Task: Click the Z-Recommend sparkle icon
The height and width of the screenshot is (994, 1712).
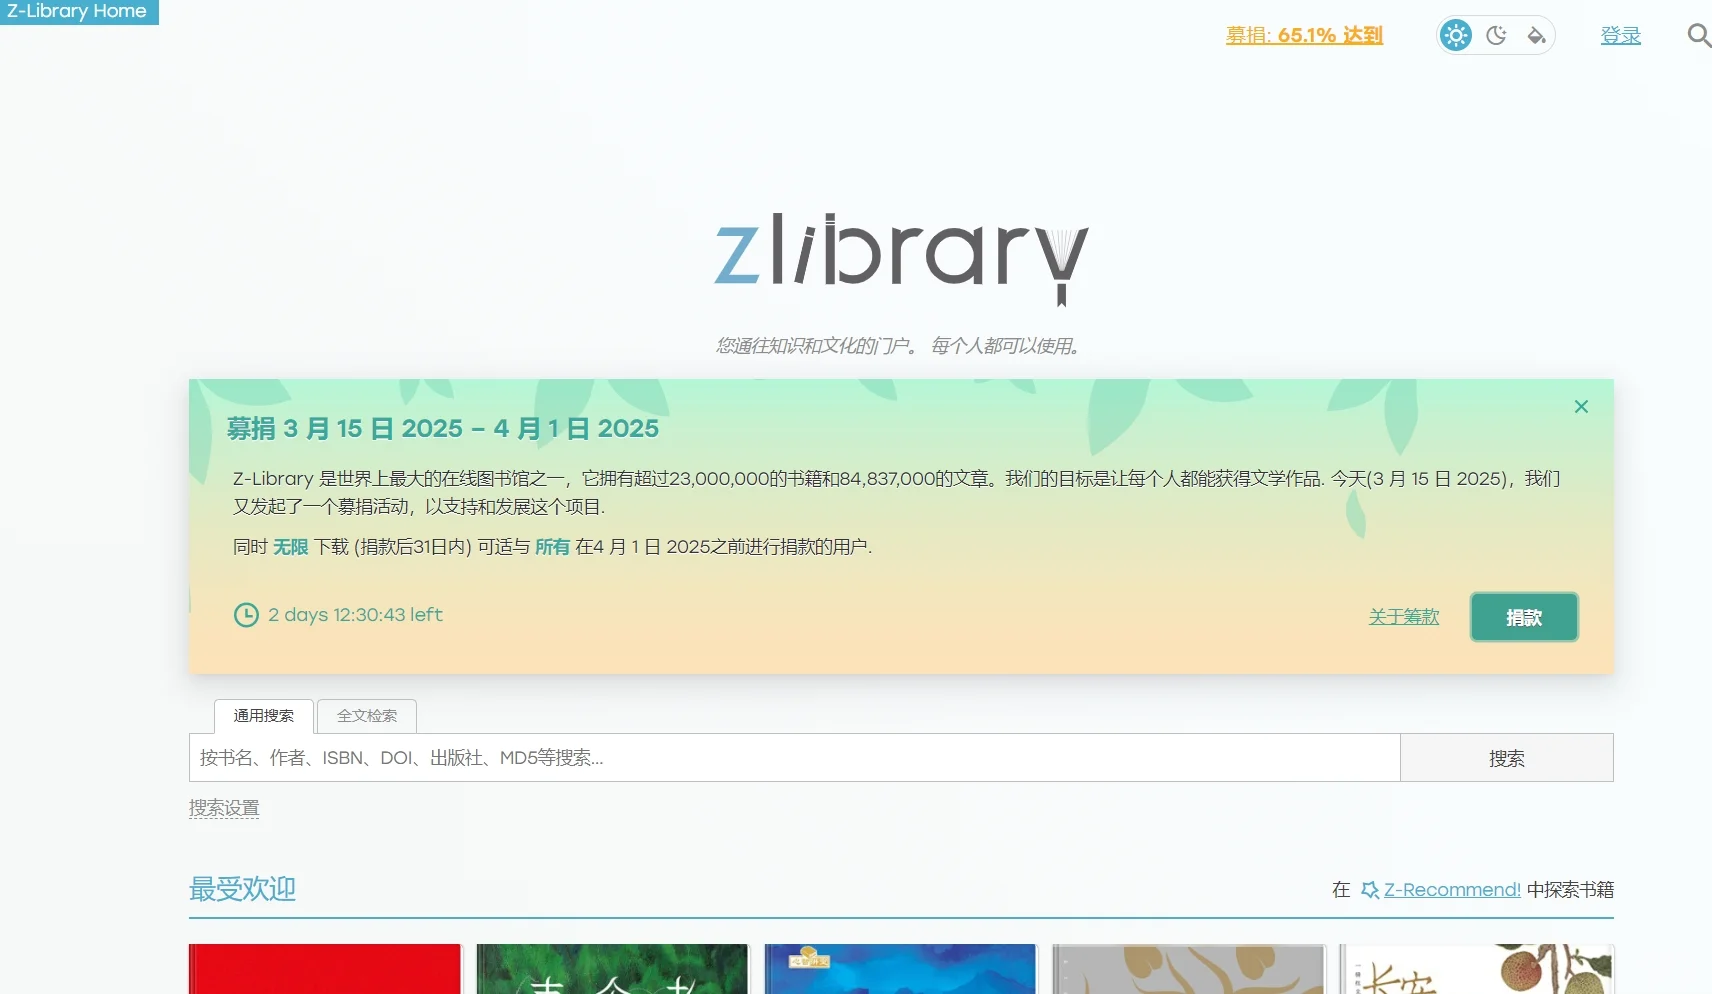Action: point(1370,890)
